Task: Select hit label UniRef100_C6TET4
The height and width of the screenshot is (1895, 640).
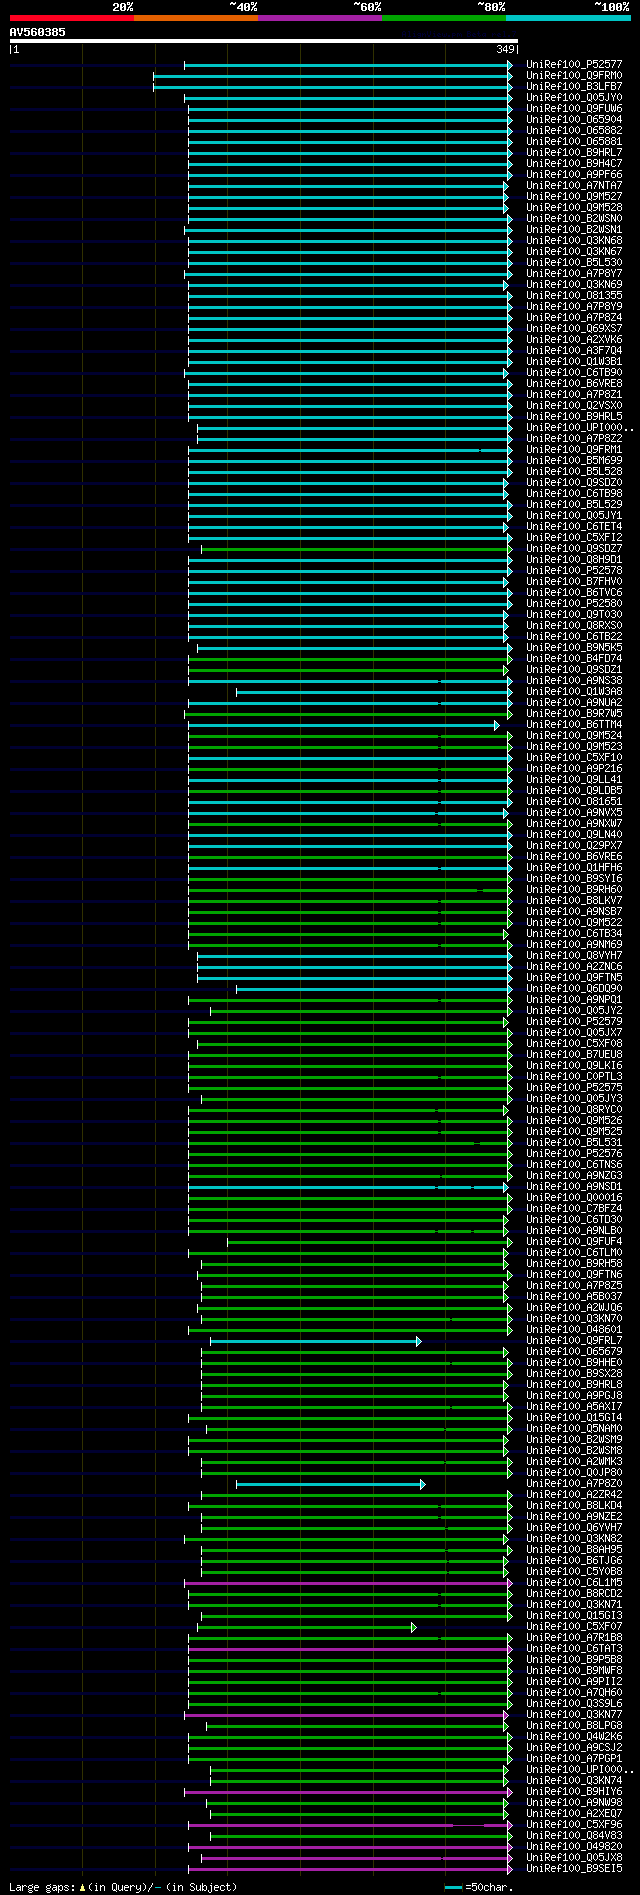Action: coord(574,526)
